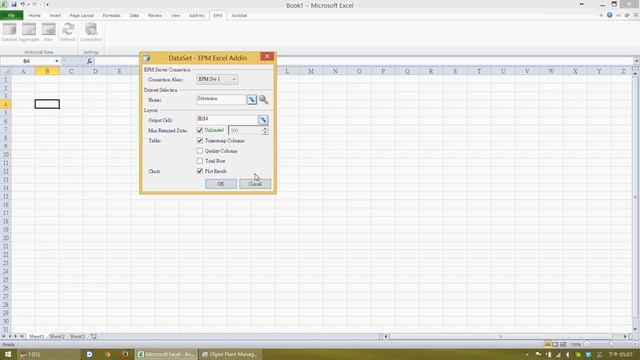Decrease the Max Returned Data spinner

pyautogui.click(x=265, y=133)
